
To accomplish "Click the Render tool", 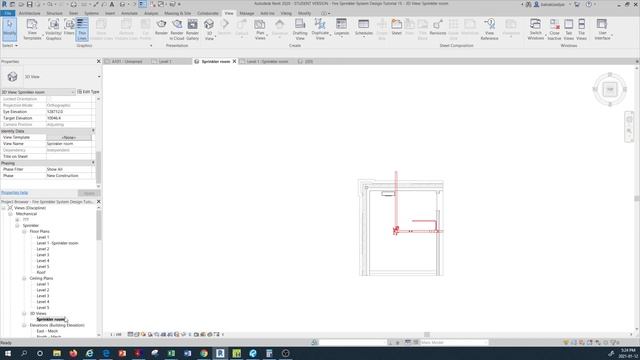I will click(x=161, y=28).
